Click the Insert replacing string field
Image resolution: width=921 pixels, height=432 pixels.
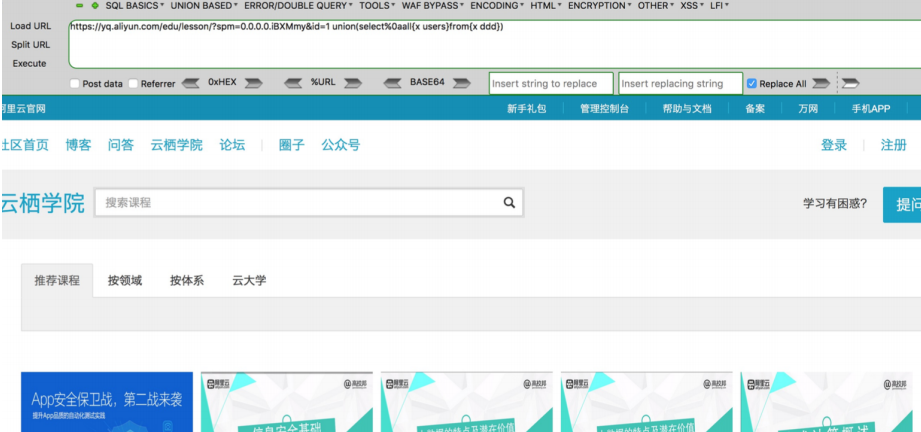pyautogui.click(x=680, y=83)
